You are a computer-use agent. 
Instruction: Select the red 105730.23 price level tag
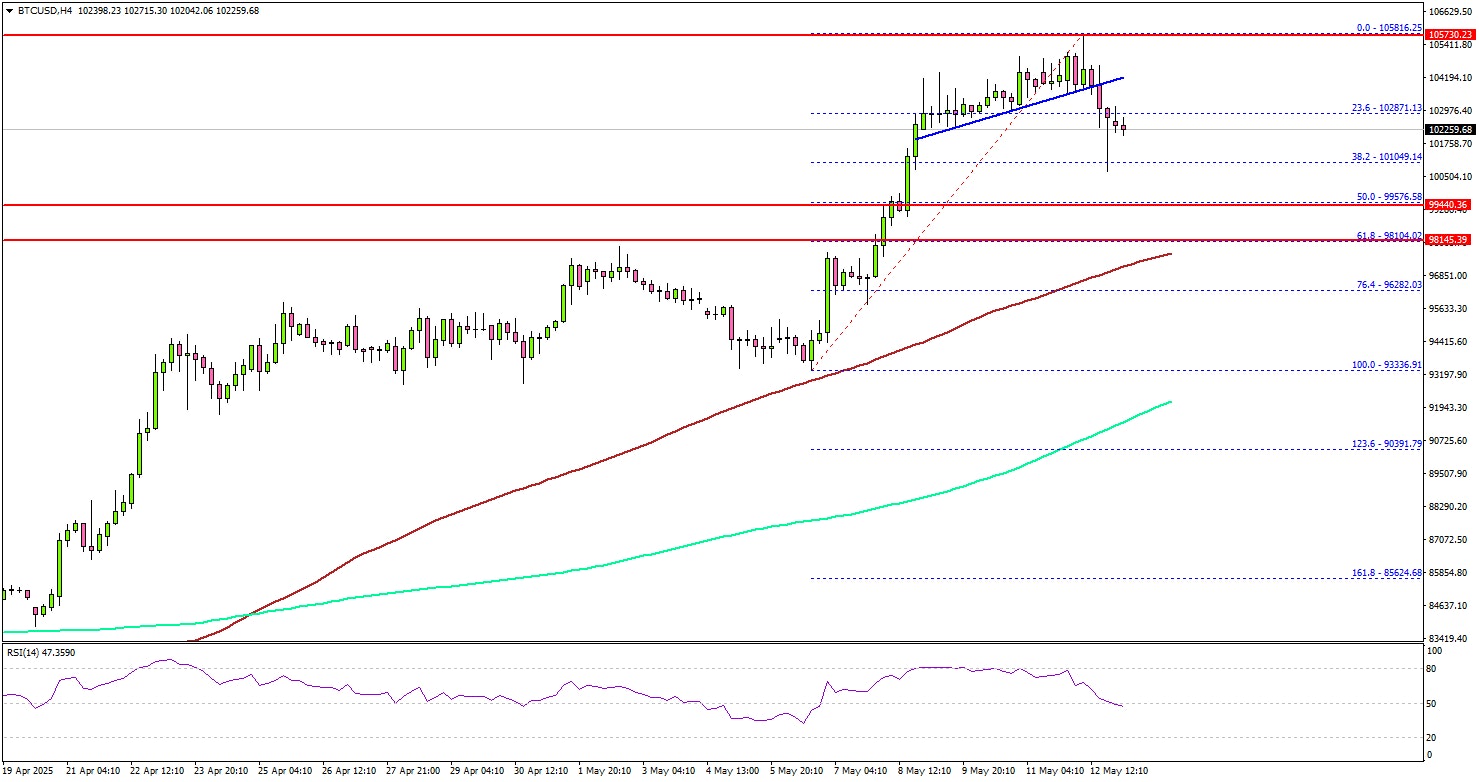tap(1447, 34)
